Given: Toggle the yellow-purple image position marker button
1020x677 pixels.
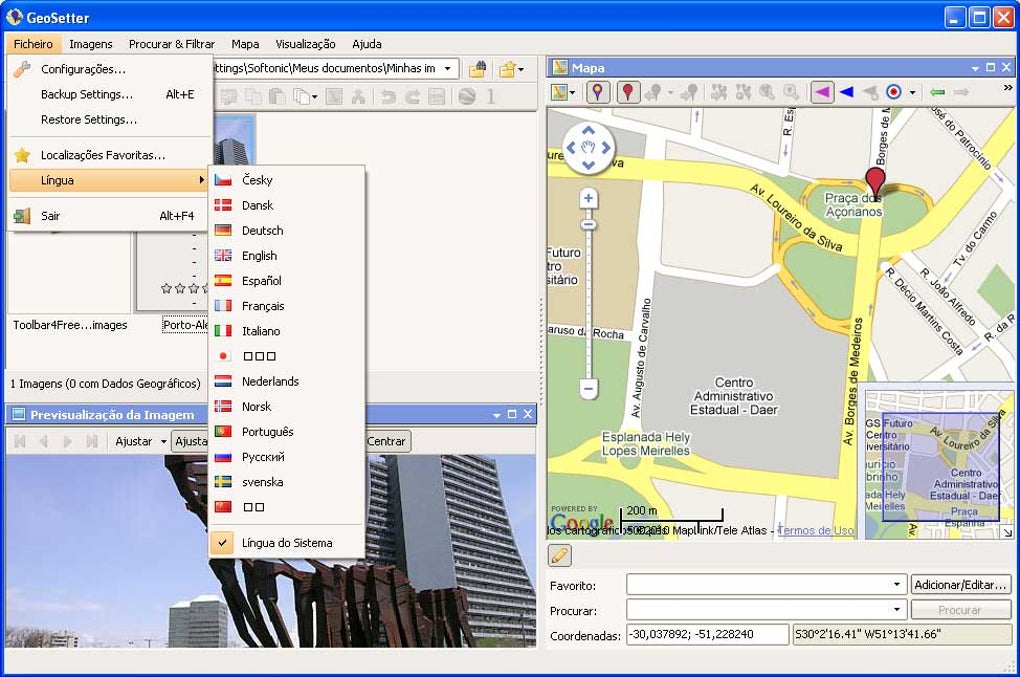Looking at the screenshot, I should 597,92.
